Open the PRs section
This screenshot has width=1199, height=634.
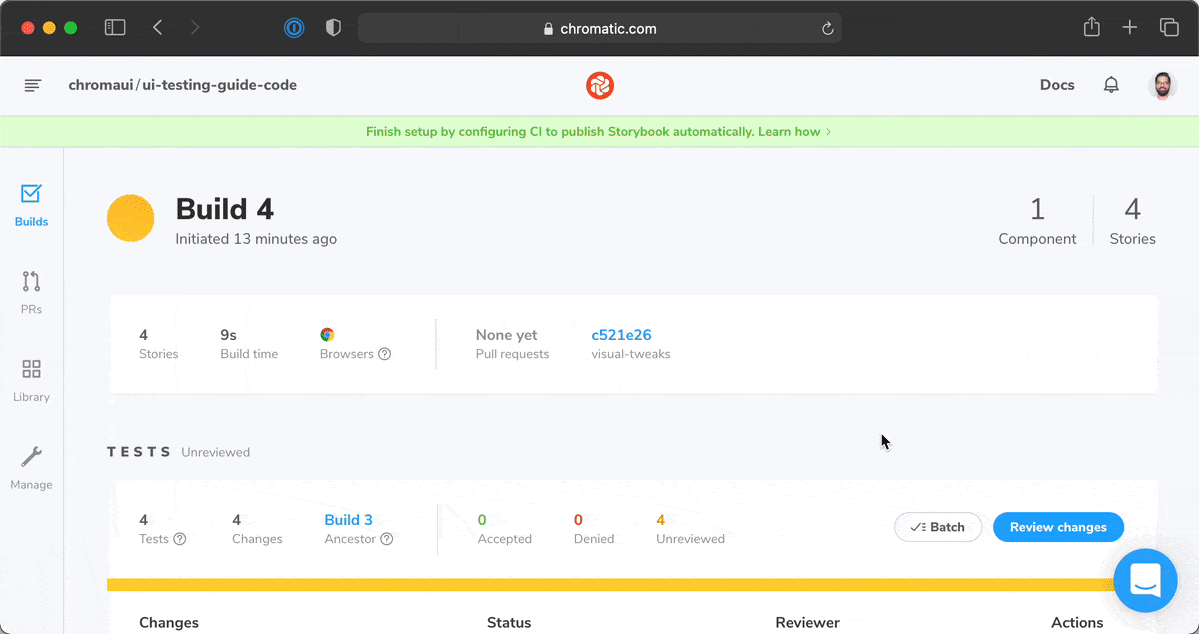coord(31,292)
